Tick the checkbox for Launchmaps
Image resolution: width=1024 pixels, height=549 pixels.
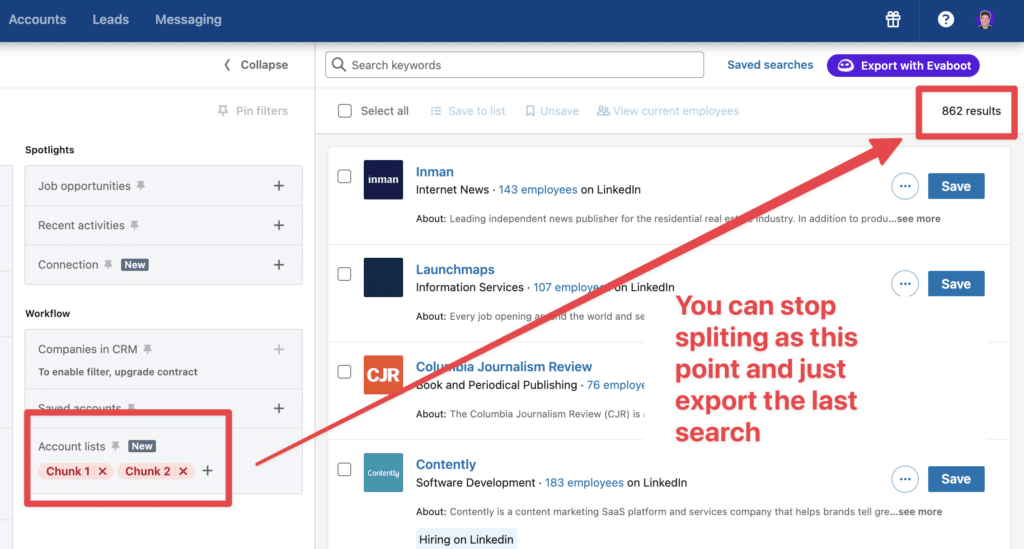pyautogui.click(x=344, y=274)
